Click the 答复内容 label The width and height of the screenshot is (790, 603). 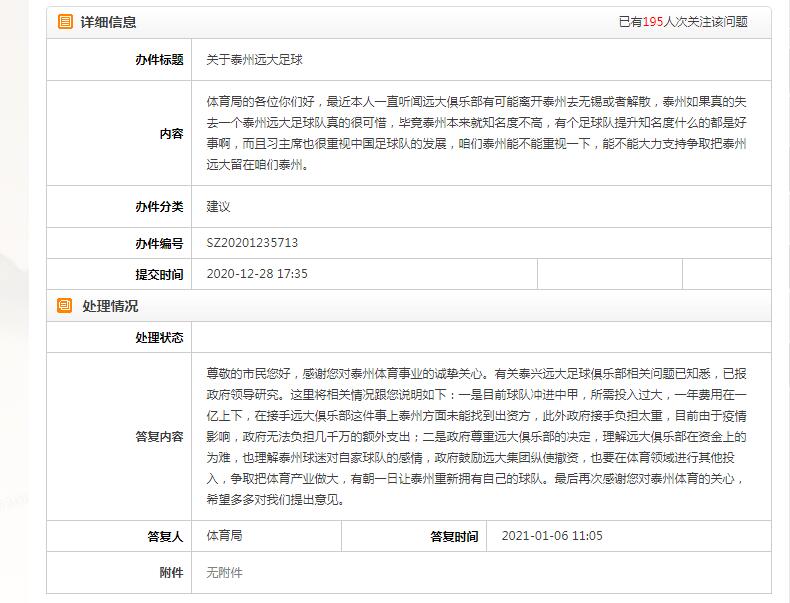point(159,437)
